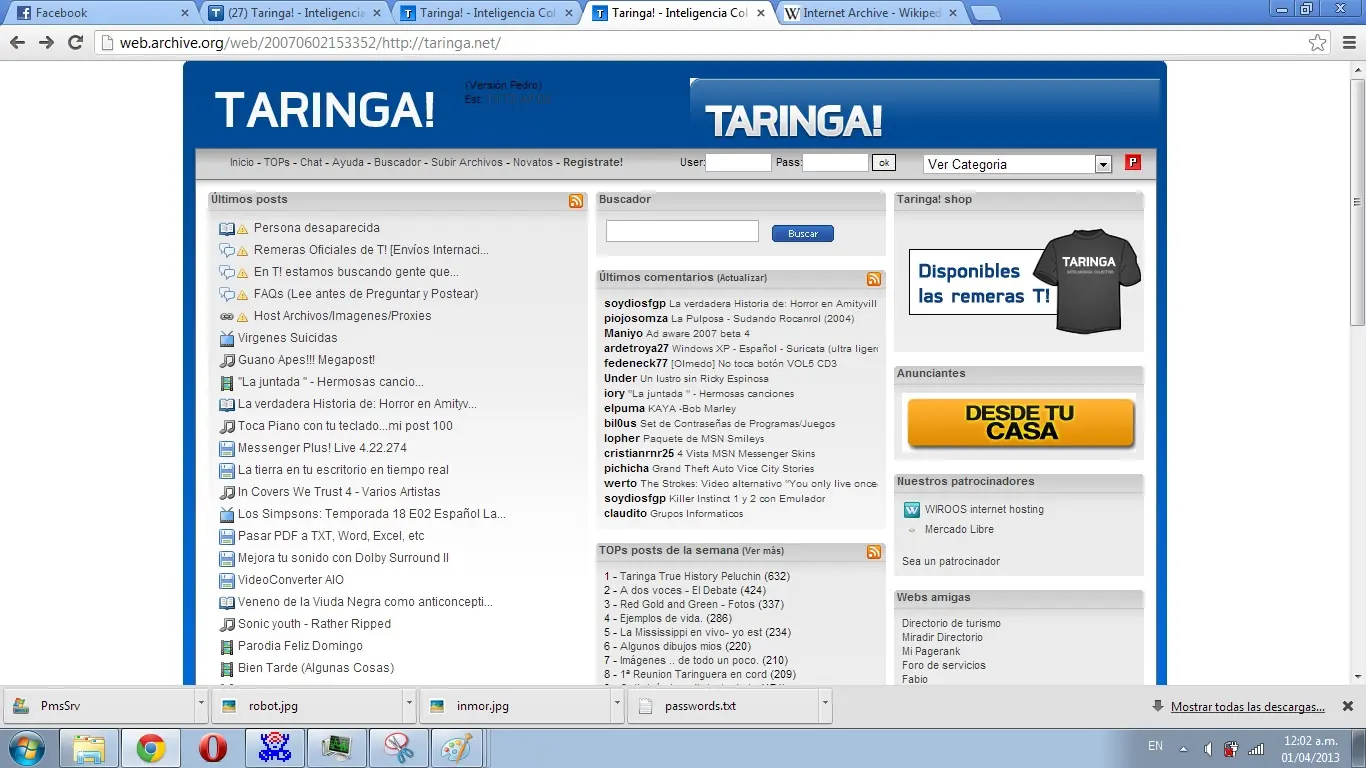The image size is (1366, 768).
Task: Click the EN language indicator in tray
Action: click(x=1155, y=747)
